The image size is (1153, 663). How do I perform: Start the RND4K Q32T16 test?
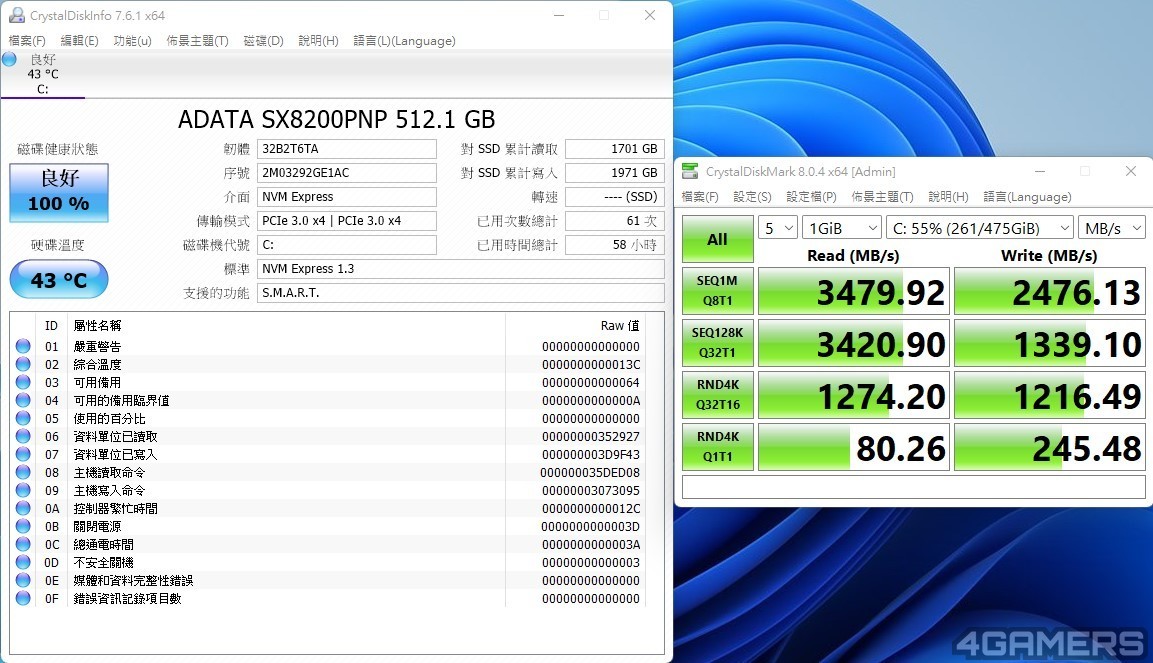point(718,395)
